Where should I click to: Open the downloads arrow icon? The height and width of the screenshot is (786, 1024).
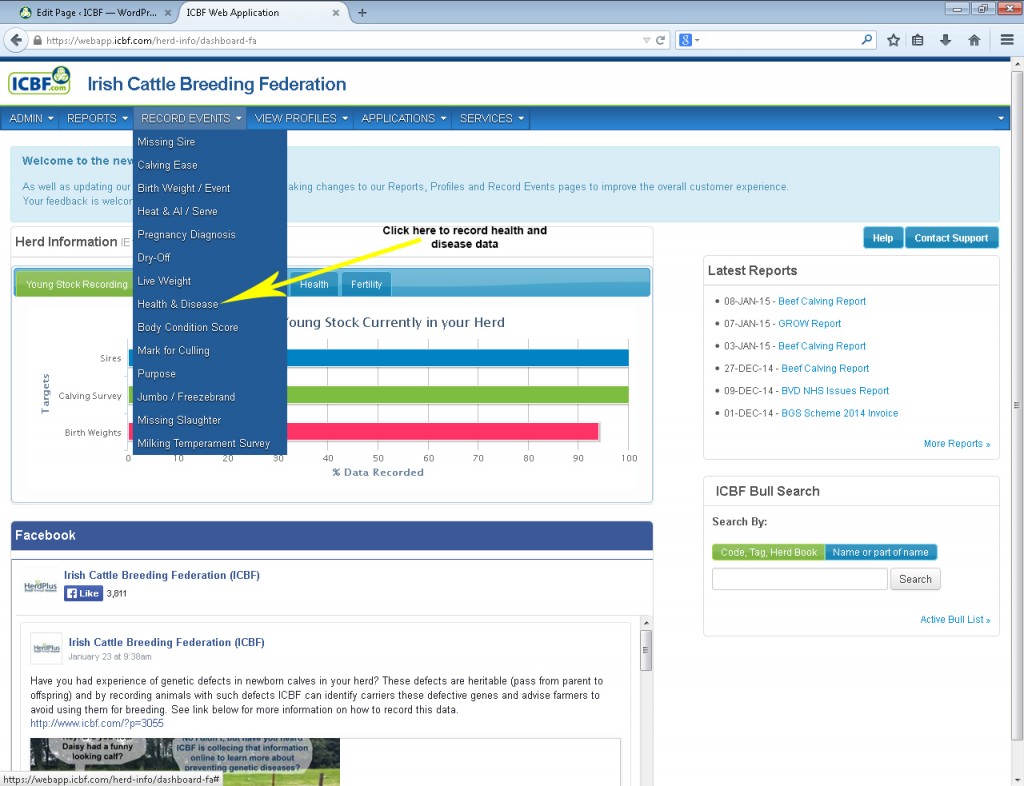(945, 40)
